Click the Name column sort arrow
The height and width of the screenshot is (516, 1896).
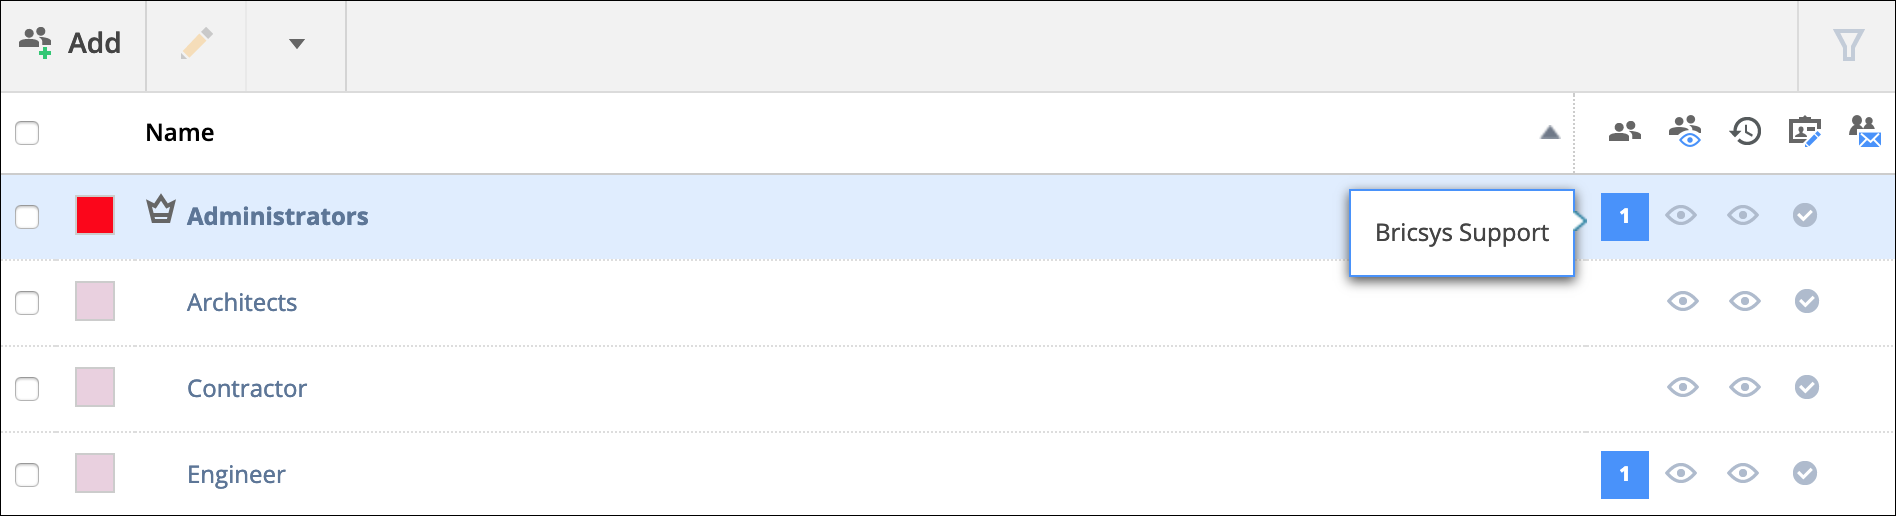(x=1550, y=132)
